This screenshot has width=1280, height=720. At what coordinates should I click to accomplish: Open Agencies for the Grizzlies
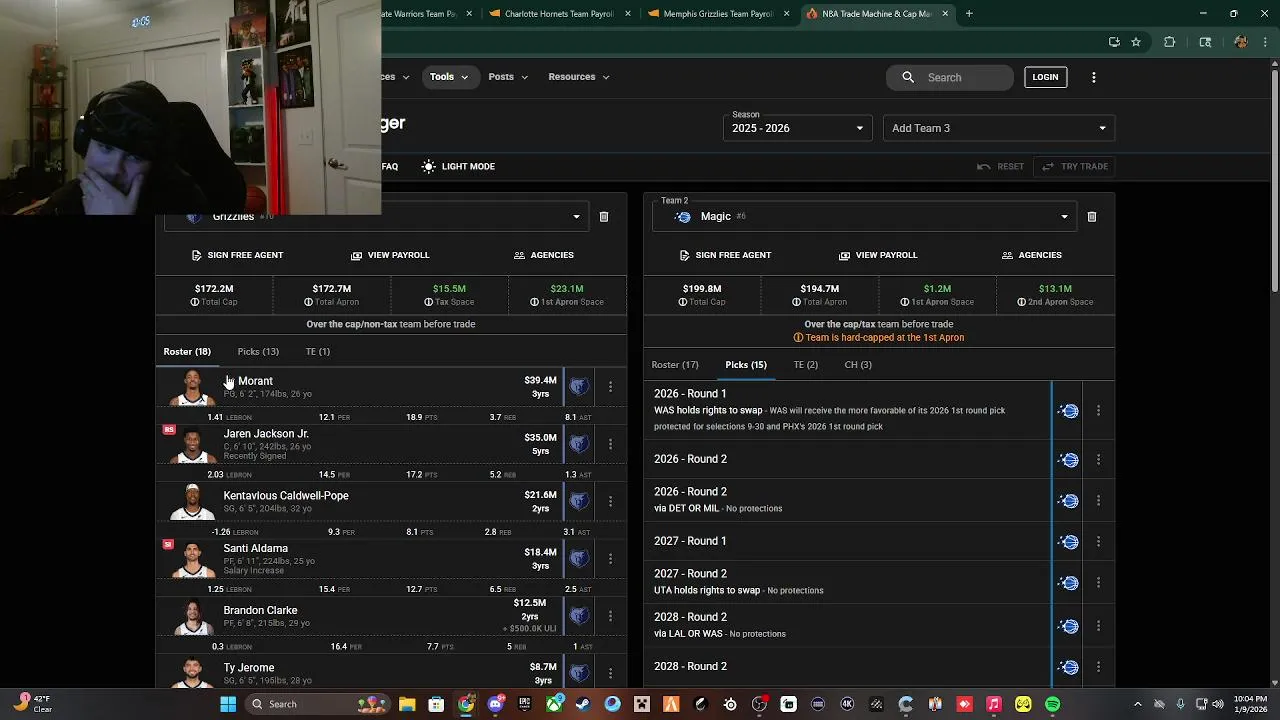[x=543, y=255]
